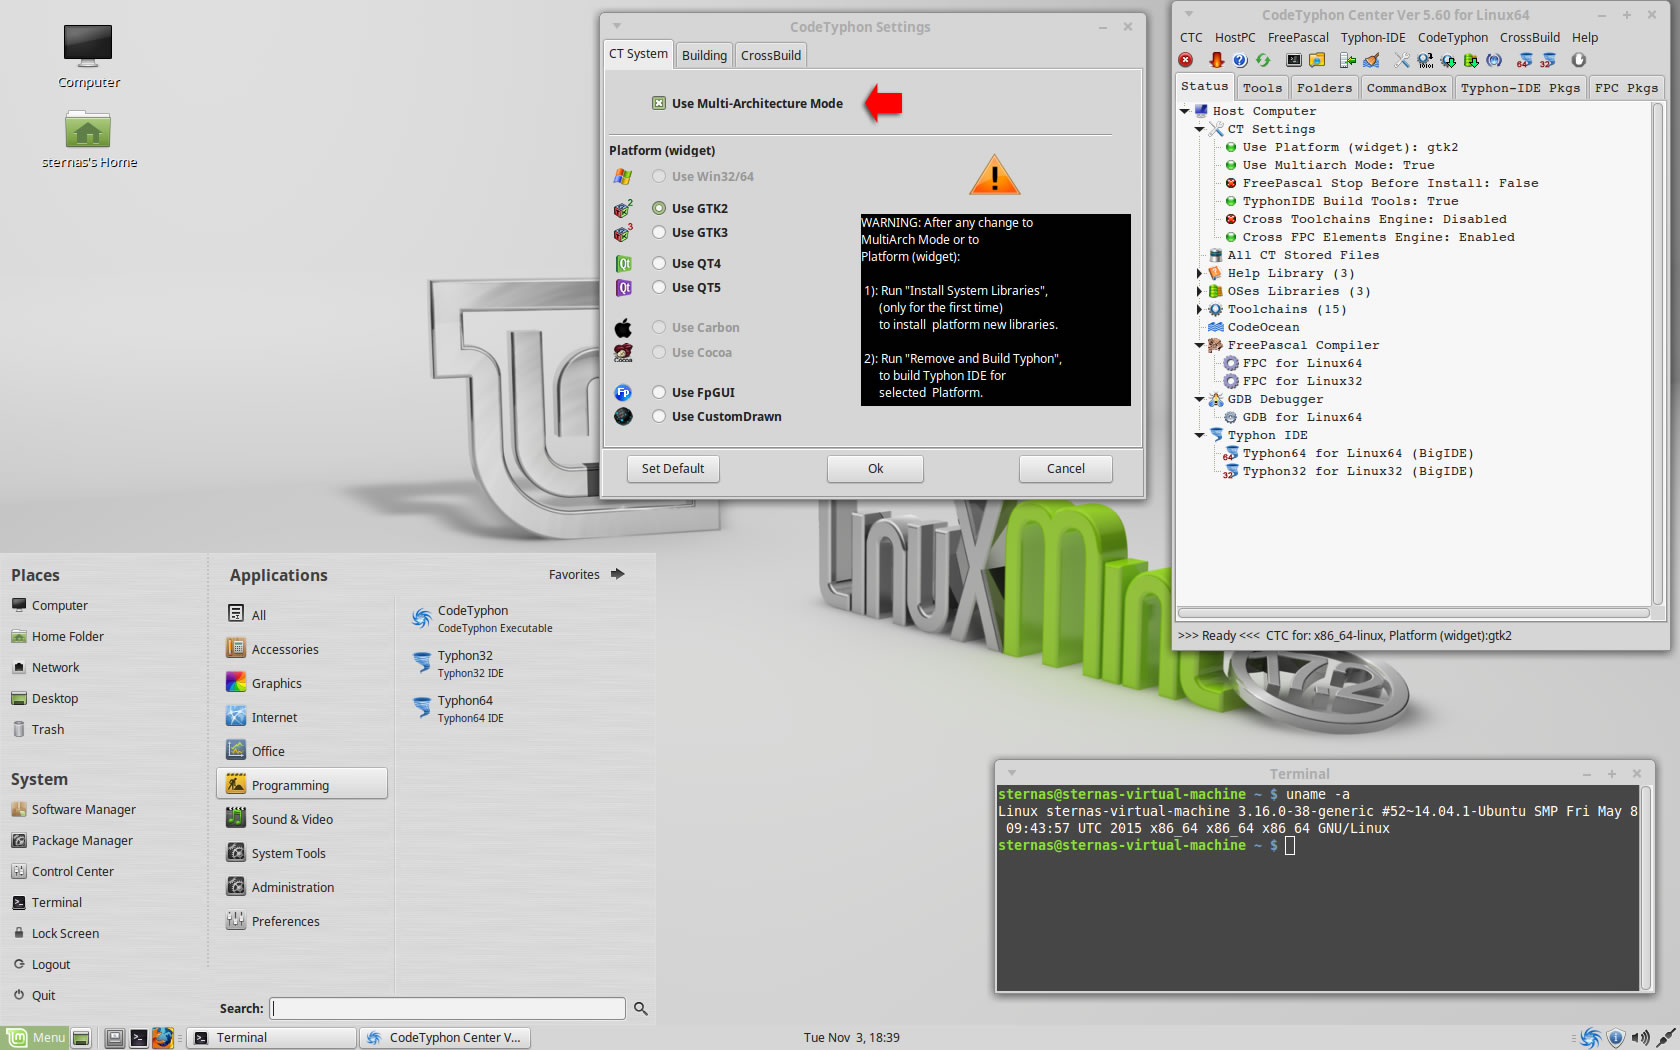The height and width of the screenshot is (1050, 1680).
Task: Launch Firefox from the bottom panel
Action: pyautogui.click(x=163, y=1038)
